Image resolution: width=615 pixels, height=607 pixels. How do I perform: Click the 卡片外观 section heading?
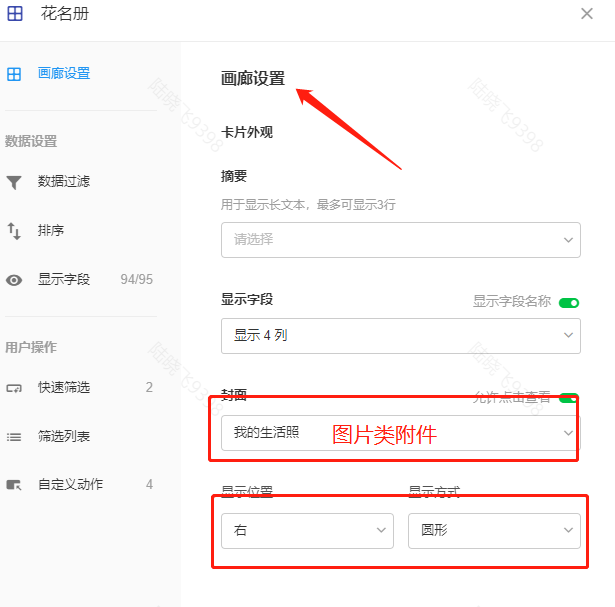(x=247, y=132)
